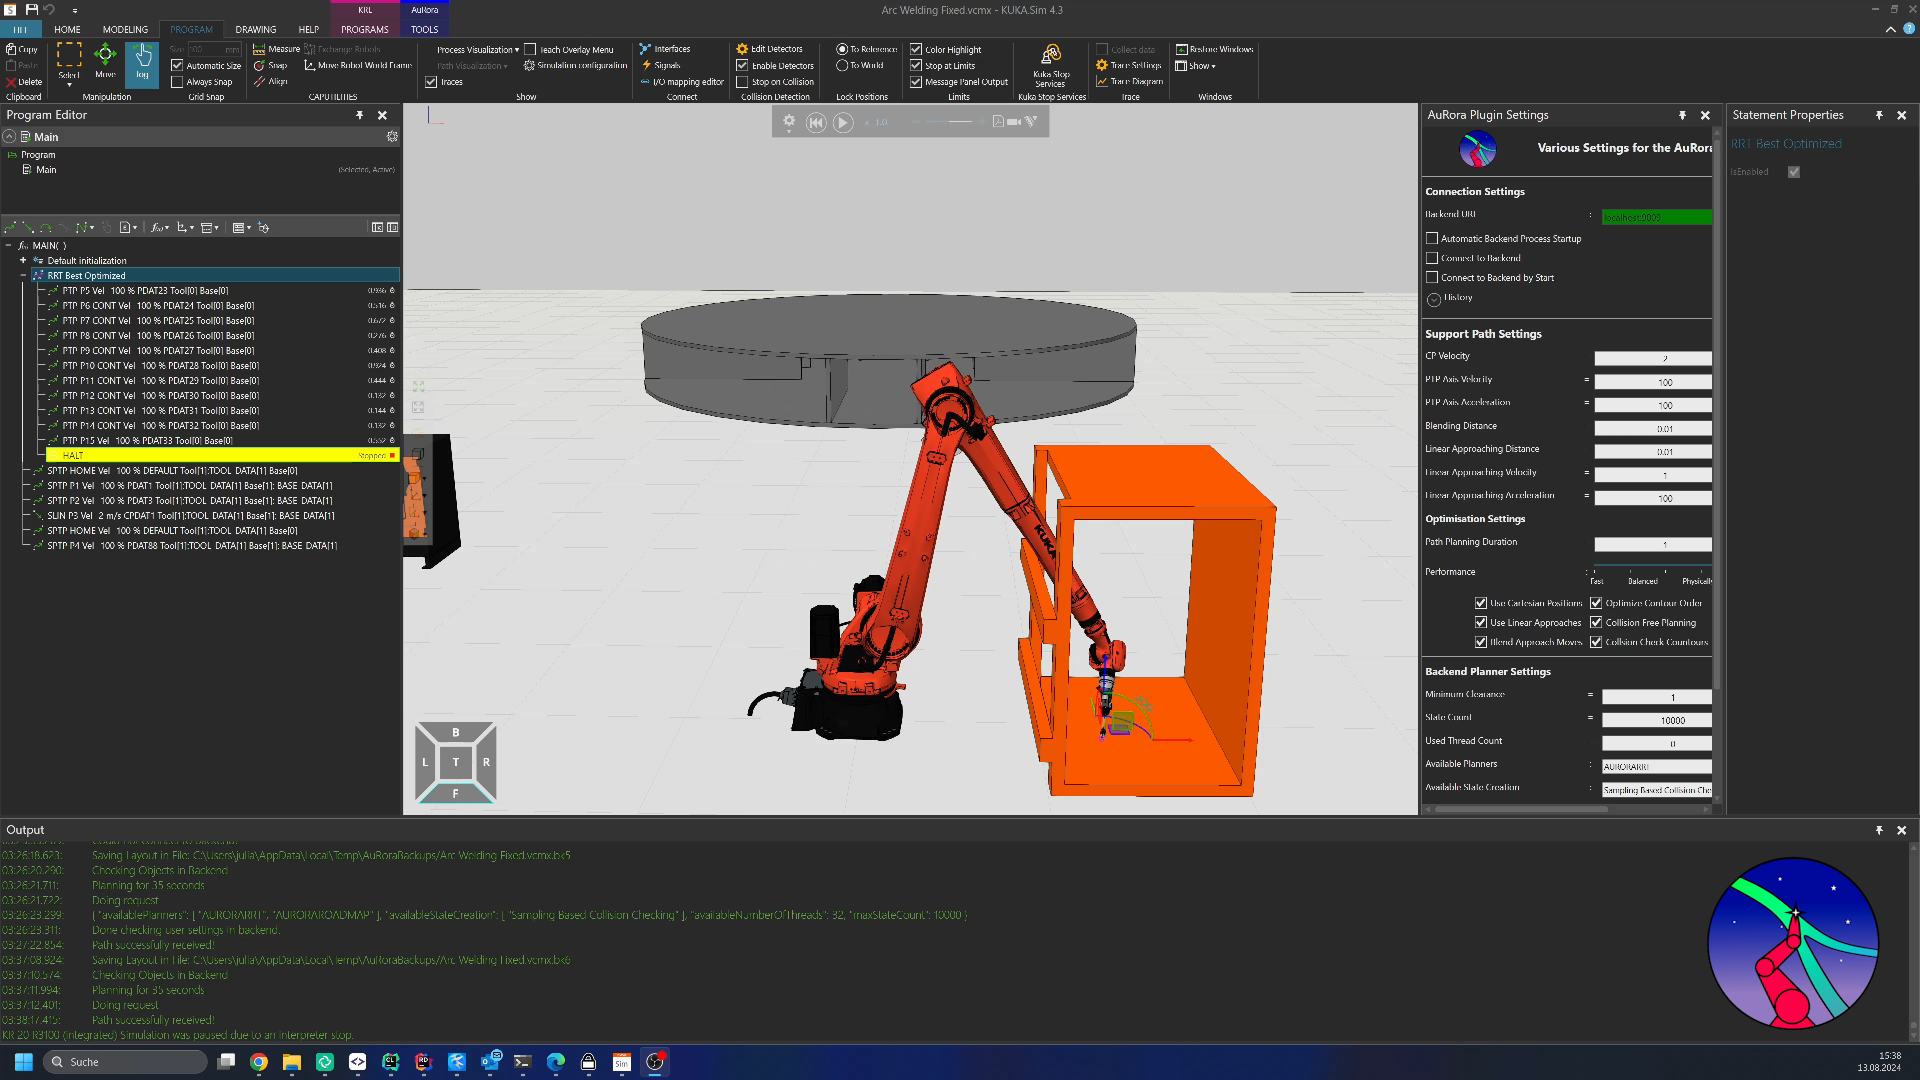The image size is (1920, 1080).
Task: Click Move Robot World Frame
Action: click(358, 66)
